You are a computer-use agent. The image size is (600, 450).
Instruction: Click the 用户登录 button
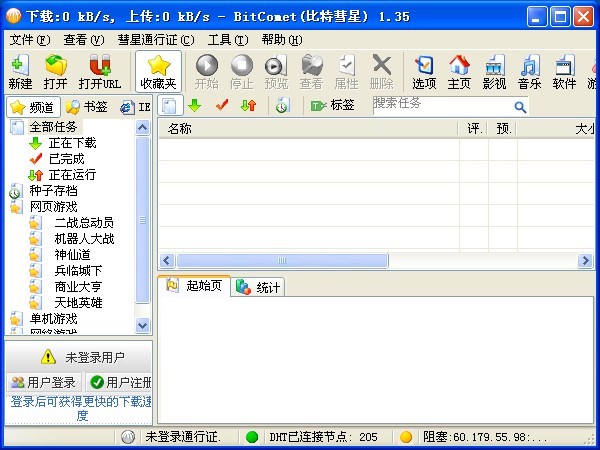43,382
